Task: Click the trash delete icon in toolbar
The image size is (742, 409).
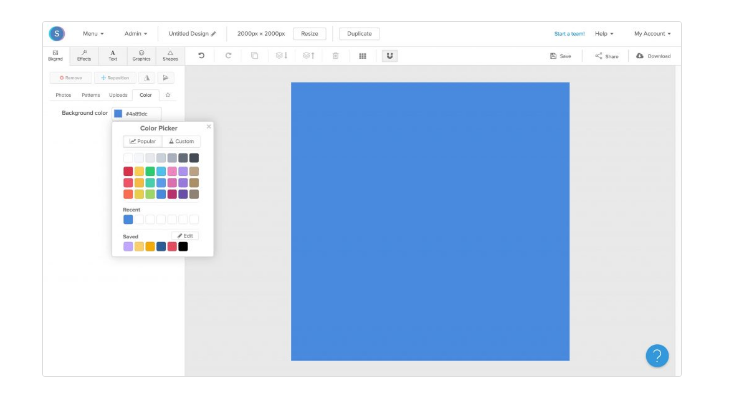Action: click(x=335, y=56)
